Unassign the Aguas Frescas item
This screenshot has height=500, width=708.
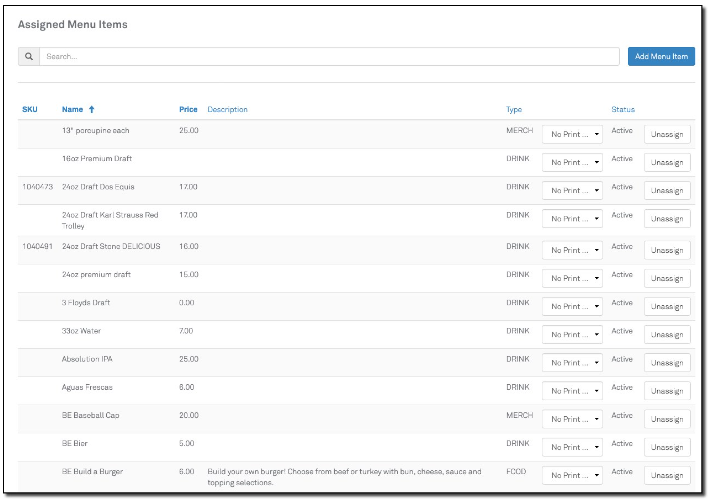coord(667,391)
